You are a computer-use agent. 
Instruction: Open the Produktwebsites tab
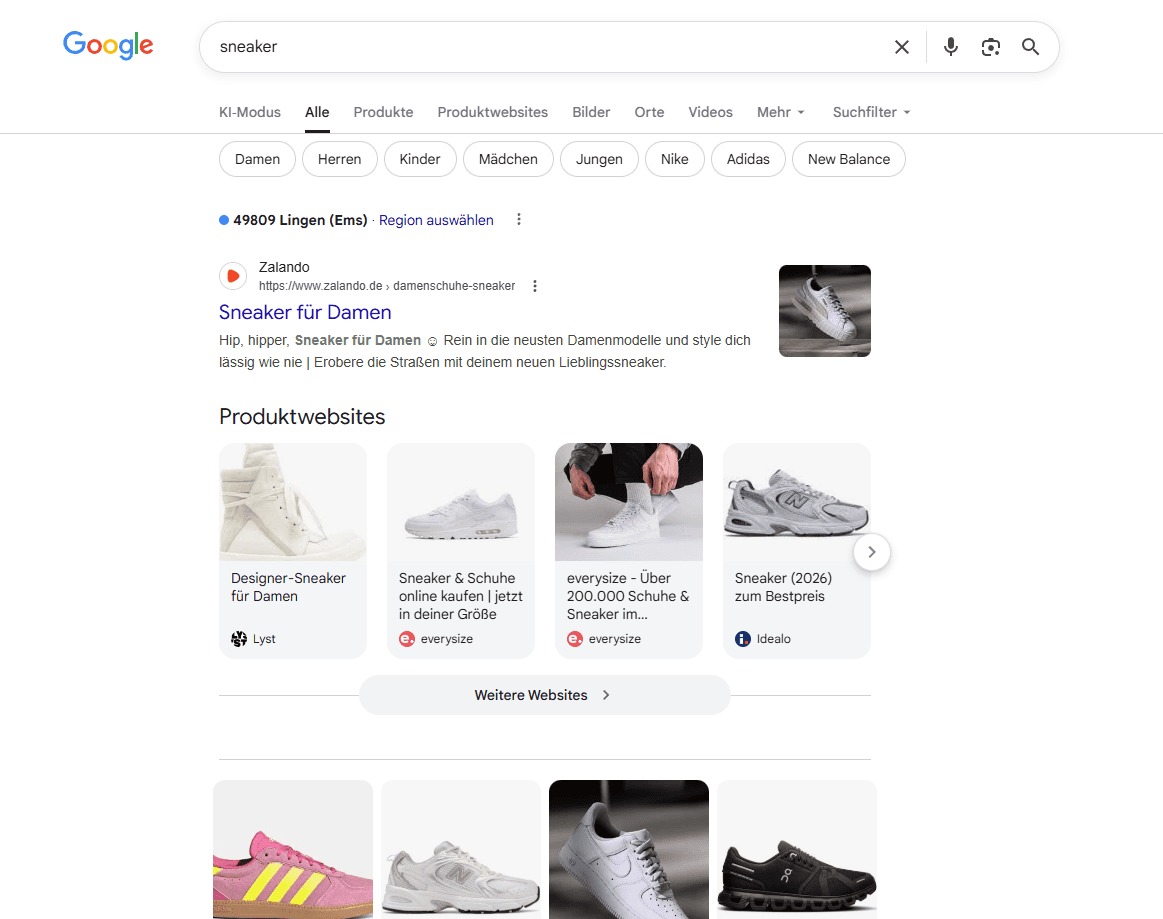click(492, 112)
